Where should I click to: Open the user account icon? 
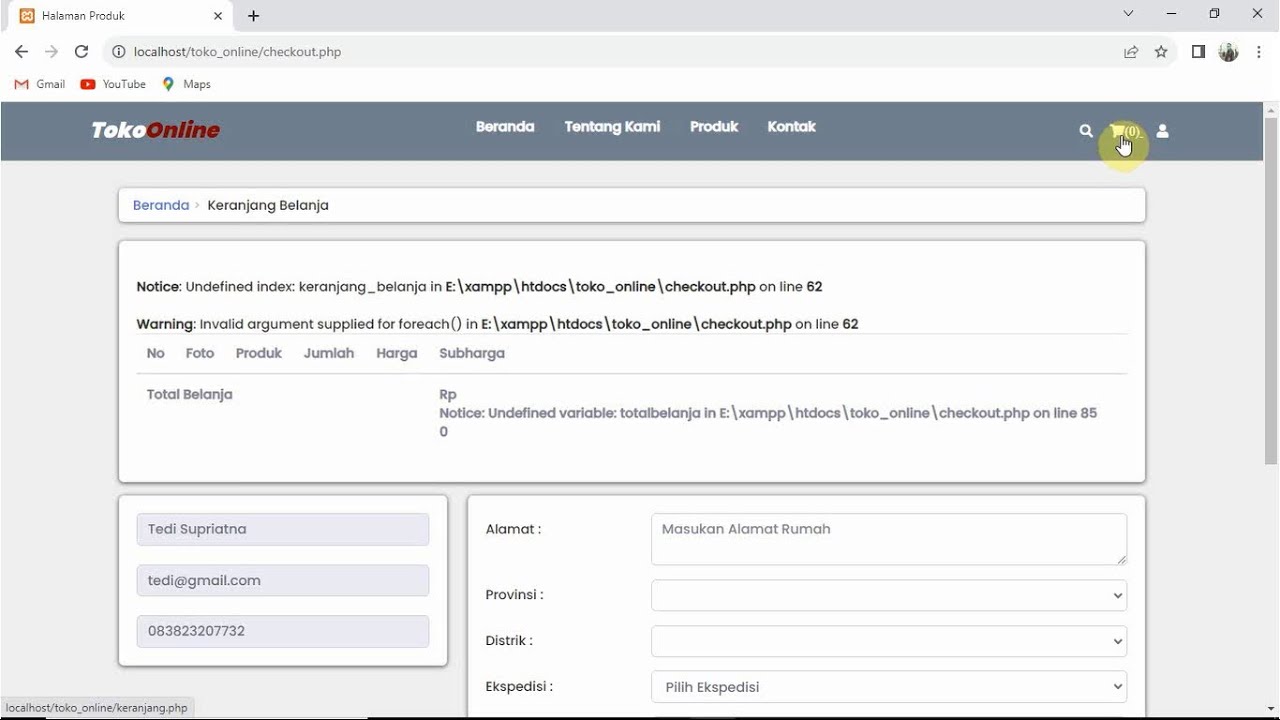tap(1162, 131)
